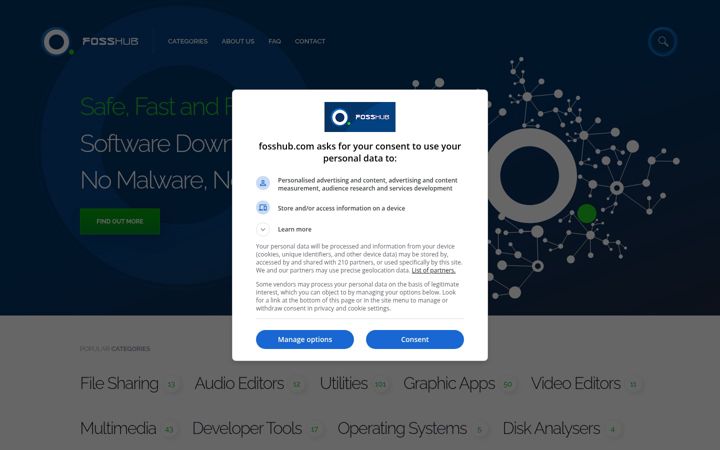The width and height of the screenshot is (720, 450).
Task: Click the store information device icon
Action: (263, 208)
